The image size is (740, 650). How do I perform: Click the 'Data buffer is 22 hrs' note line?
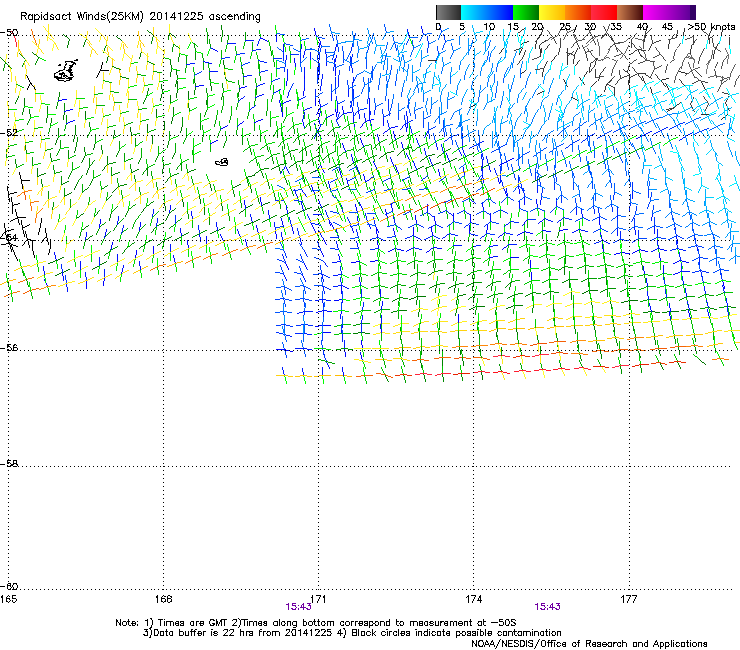coord(352,633)
